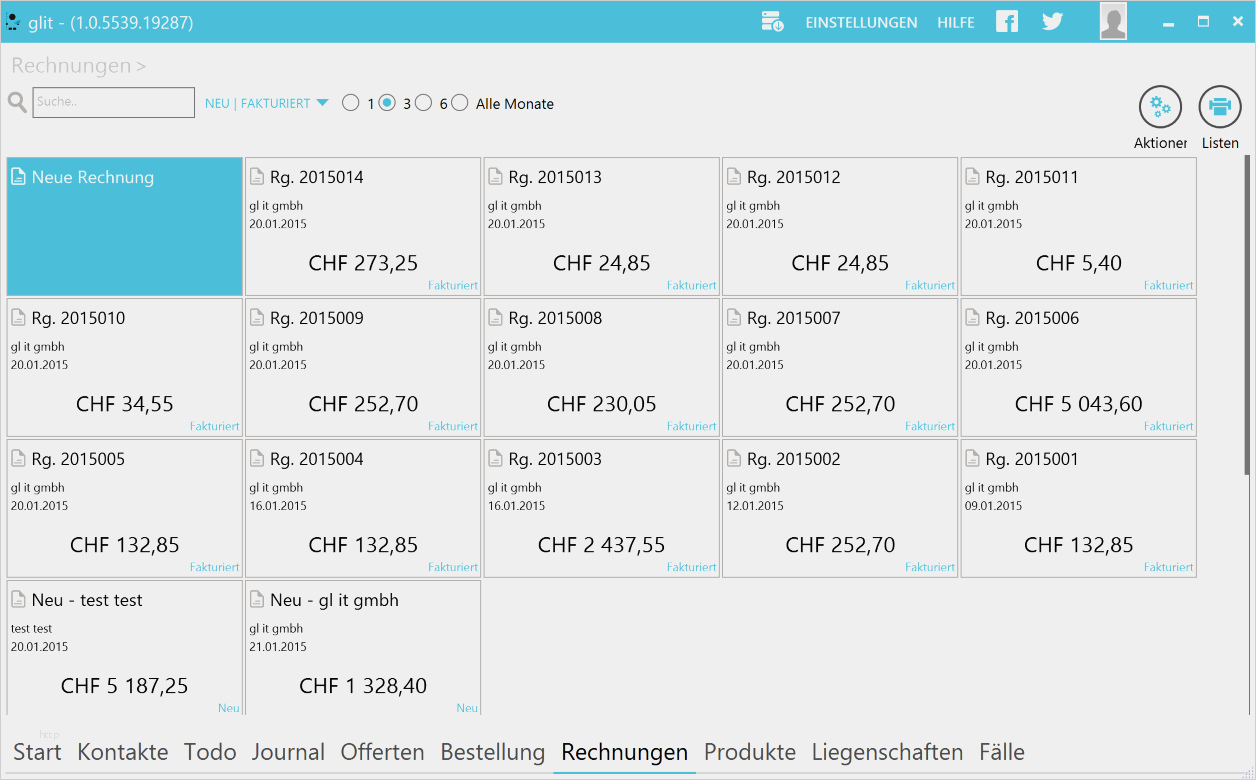1256x780 pixels.
Task: Click the glit app icon in title bar
Action: [x=13, y=22]
